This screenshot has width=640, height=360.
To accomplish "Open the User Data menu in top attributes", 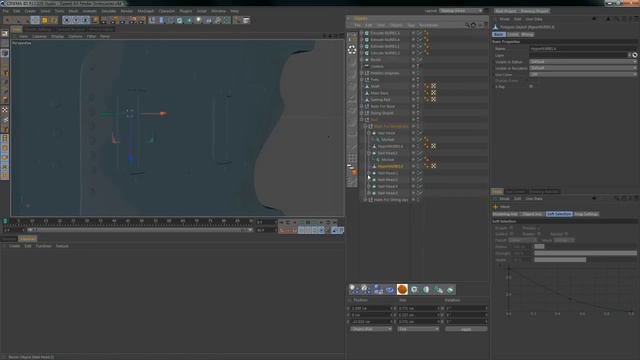I will (534, 19).
